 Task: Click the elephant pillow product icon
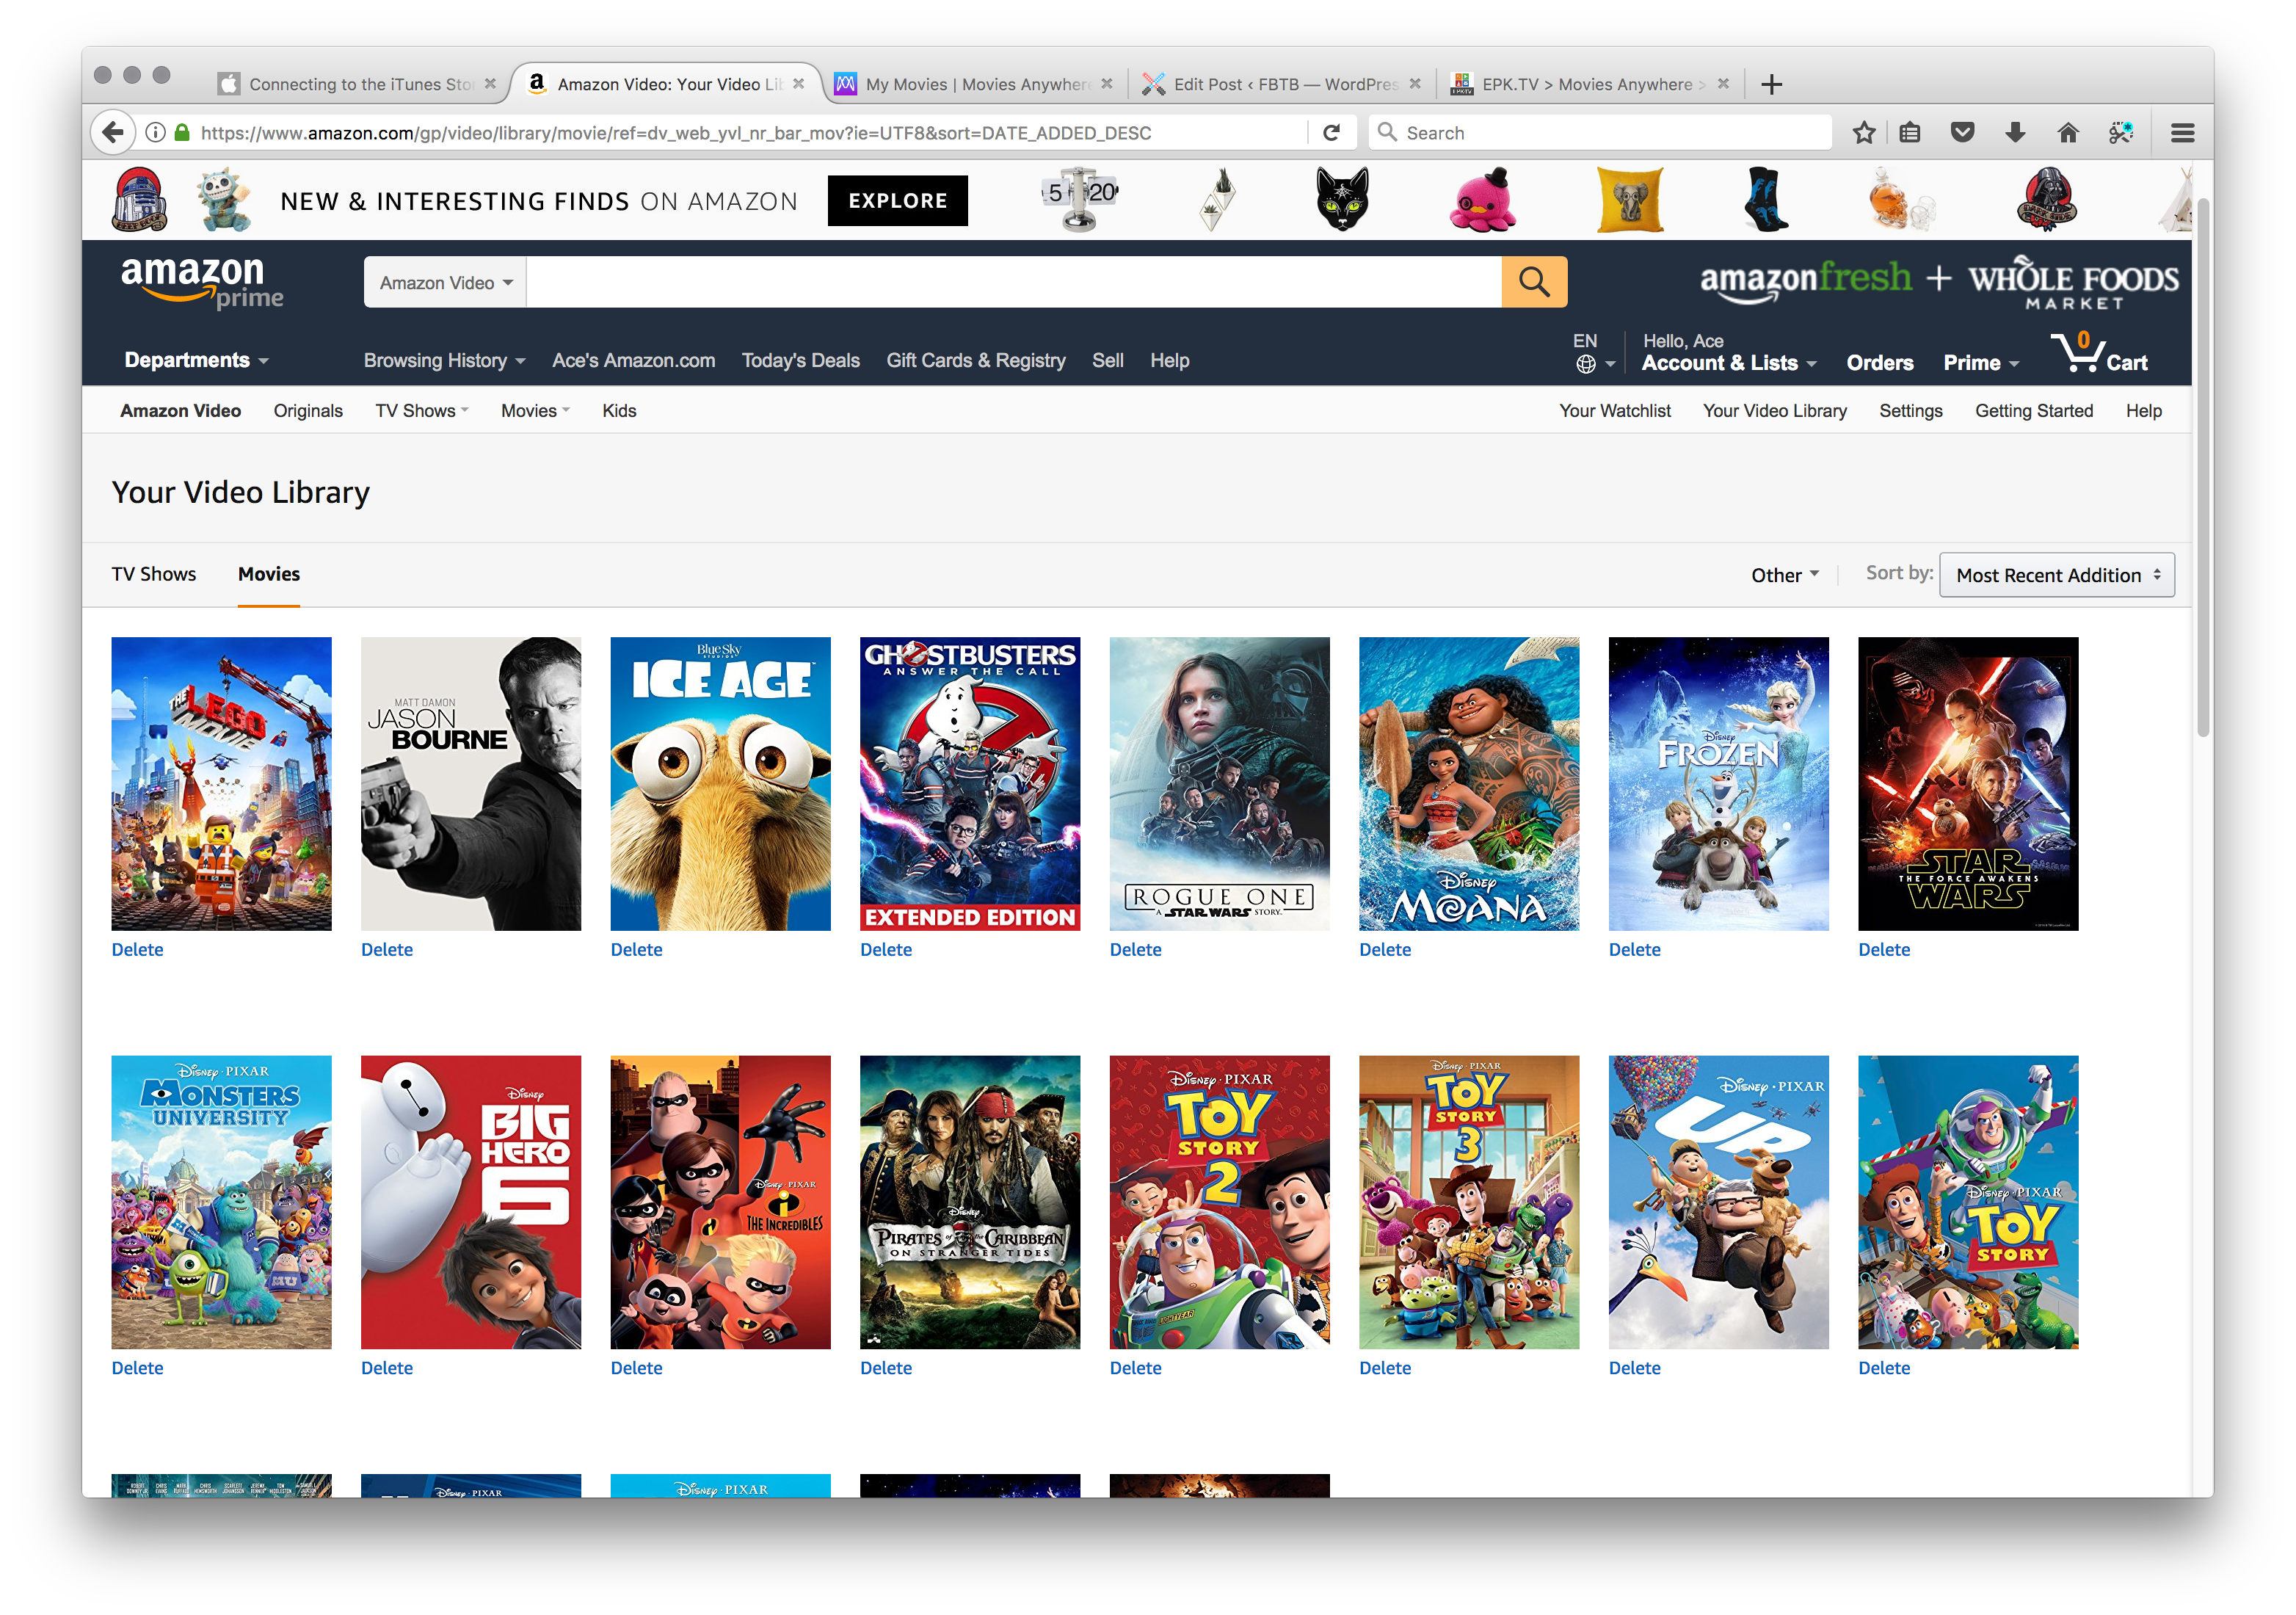(x=1630, y=200)
